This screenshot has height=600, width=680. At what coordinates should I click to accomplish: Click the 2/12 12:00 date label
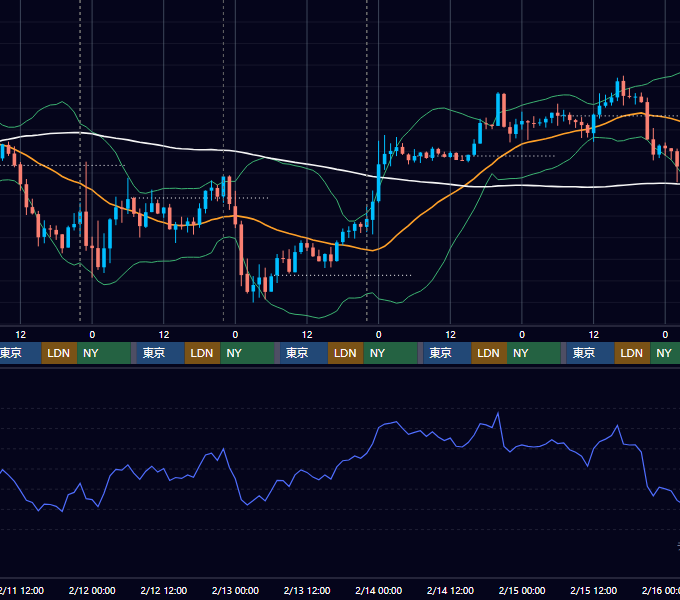point(163,590)
